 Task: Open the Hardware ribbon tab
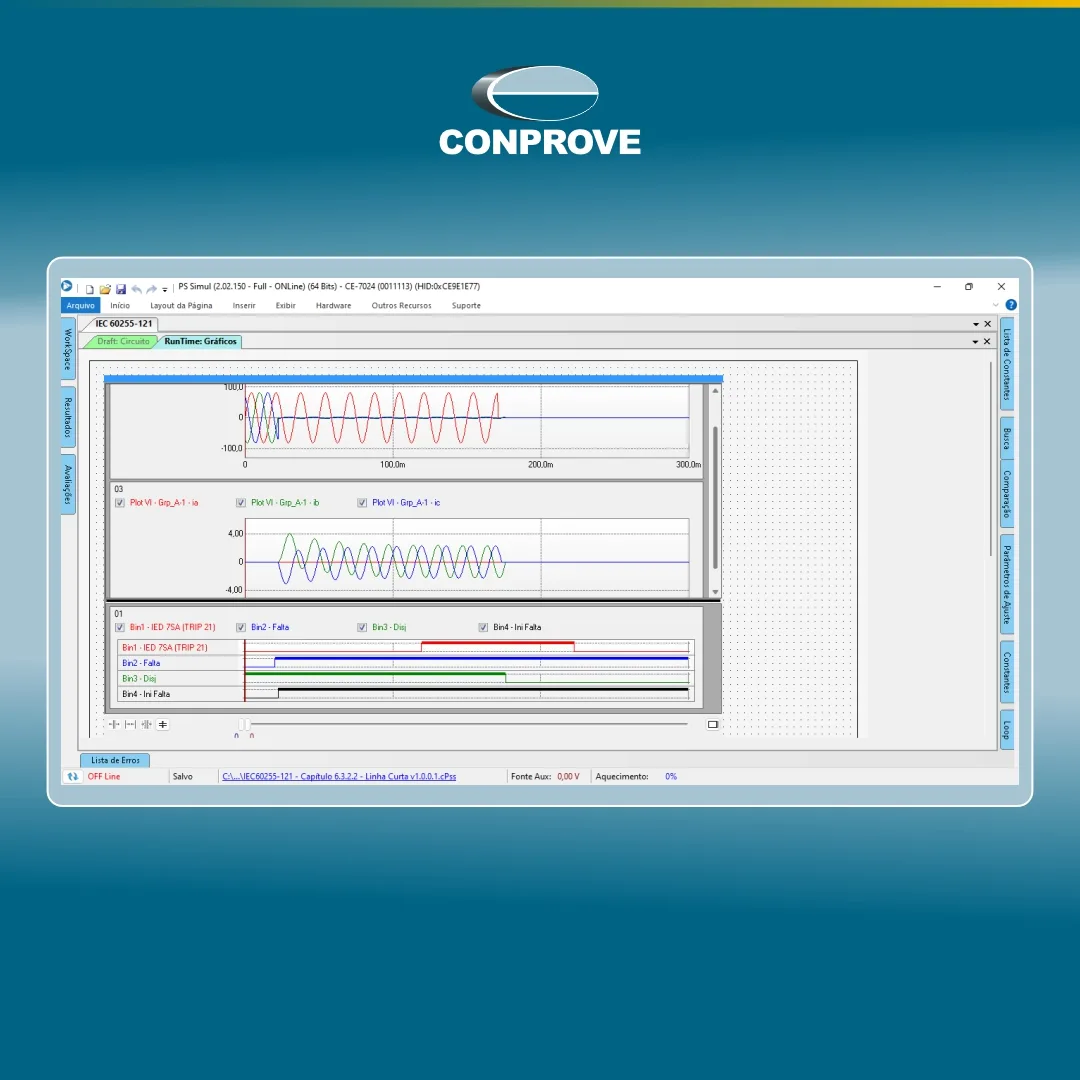pyautogui.click(x=333, y=305)
